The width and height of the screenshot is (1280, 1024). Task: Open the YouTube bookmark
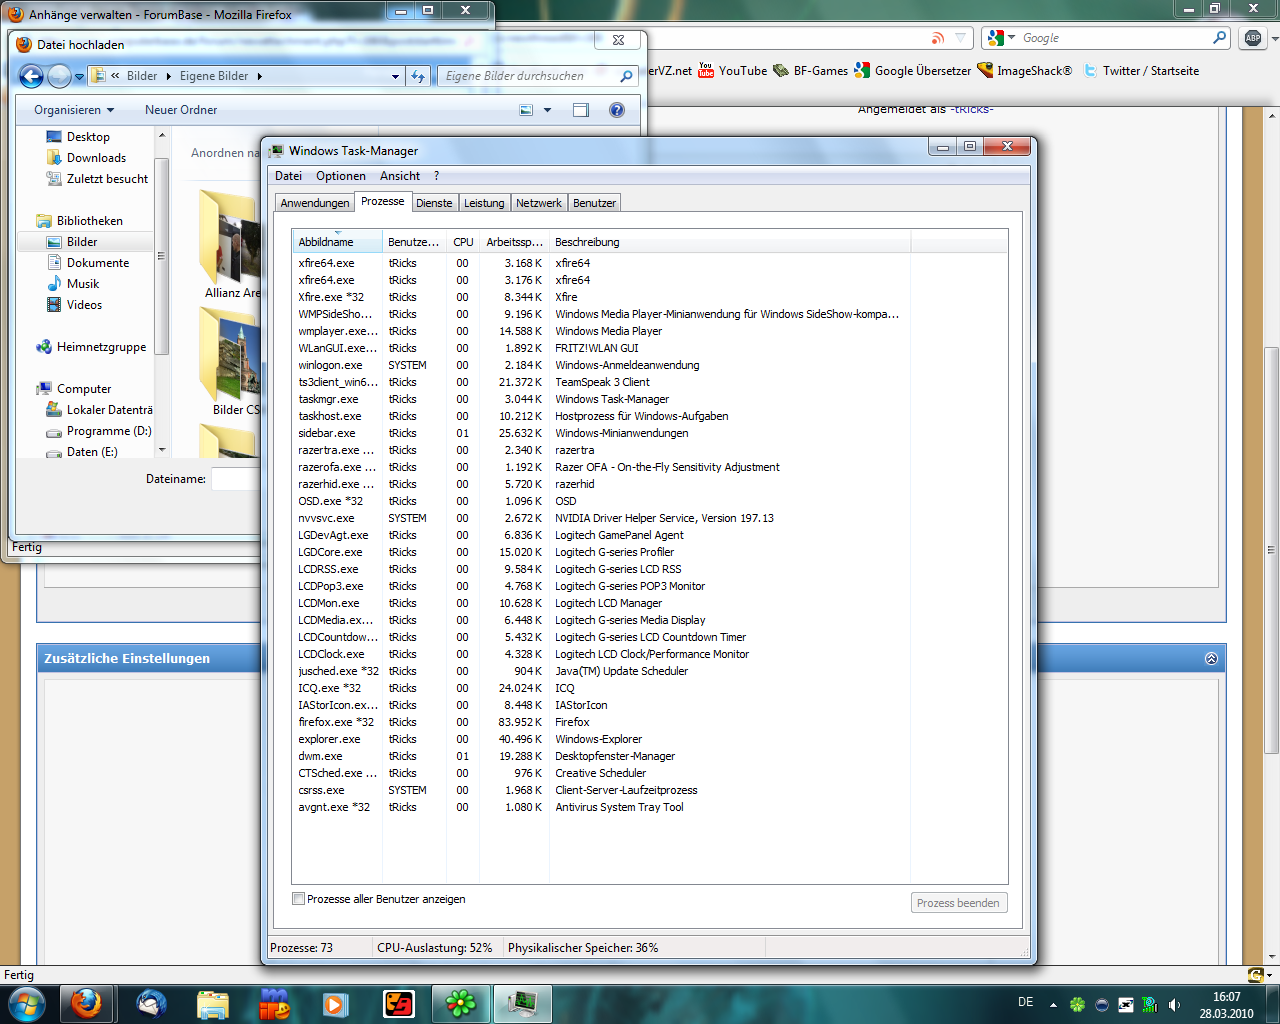[733, 71]
